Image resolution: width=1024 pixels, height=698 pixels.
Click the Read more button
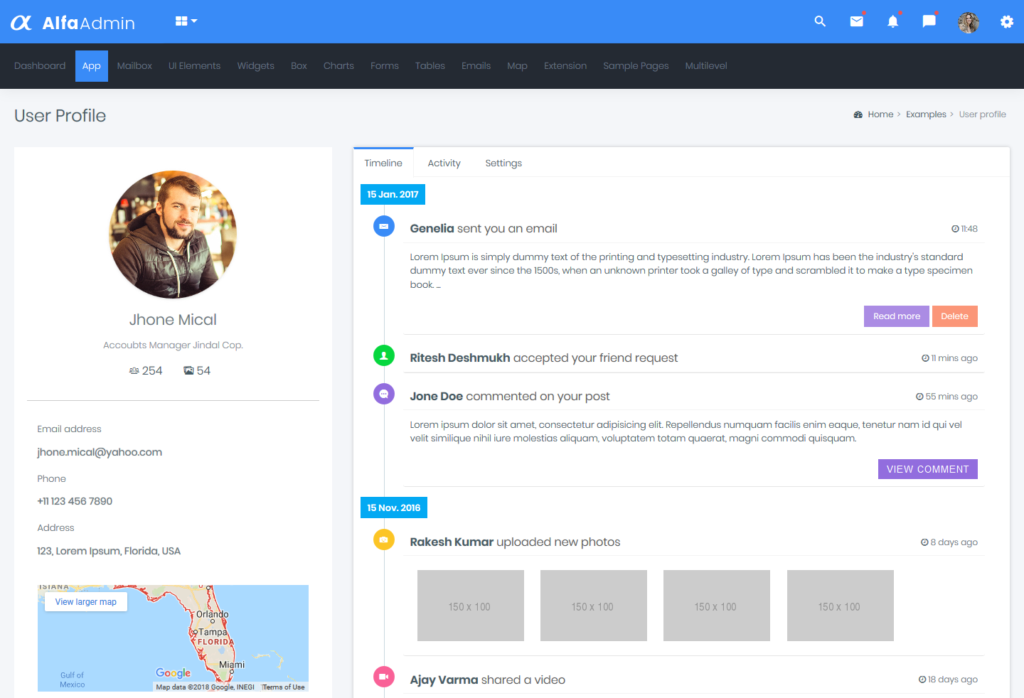(x=896, y=316)
